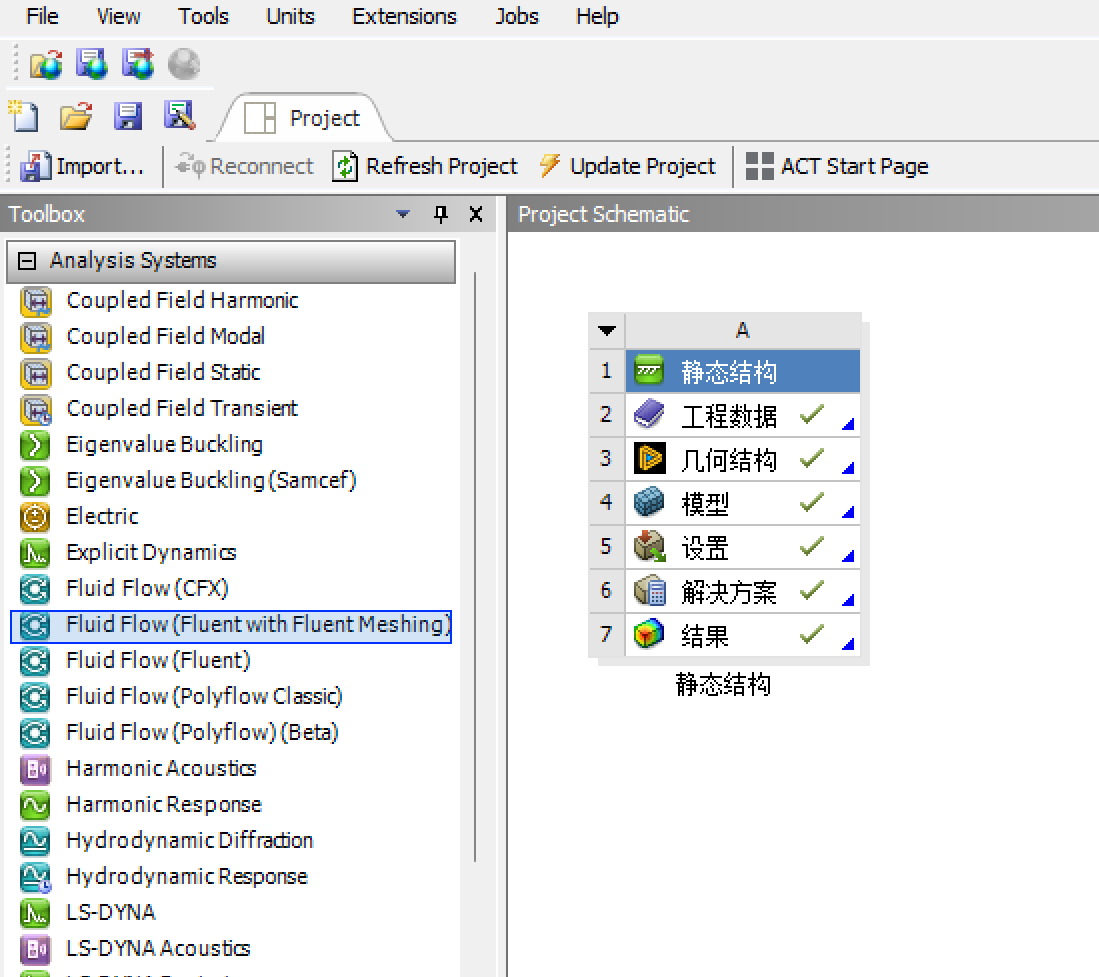Open the Help menu

coord(597,16)
